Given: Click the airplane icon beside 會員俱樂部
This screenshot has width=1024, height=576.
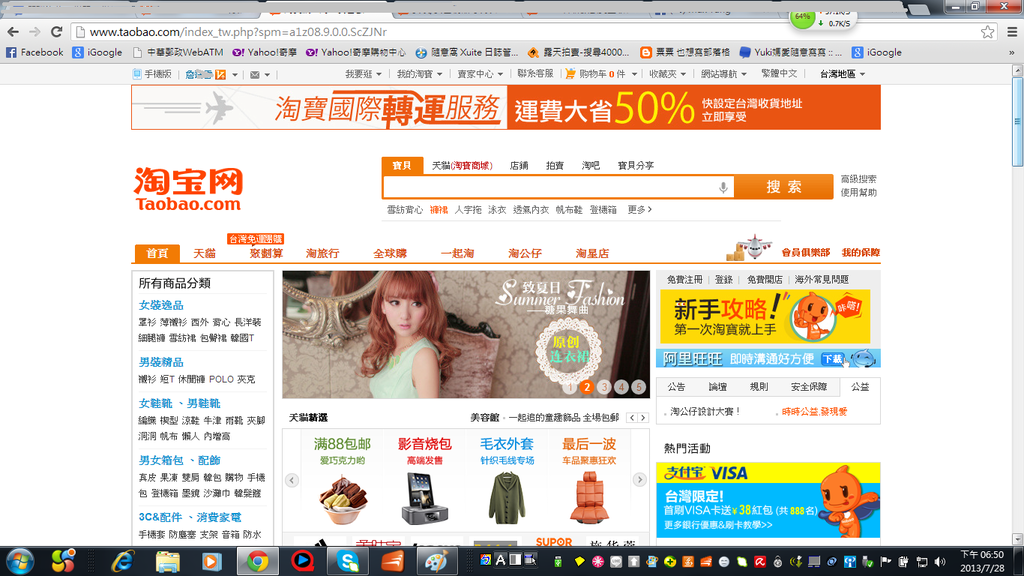Looking at the screenshot, I should 749,248.
